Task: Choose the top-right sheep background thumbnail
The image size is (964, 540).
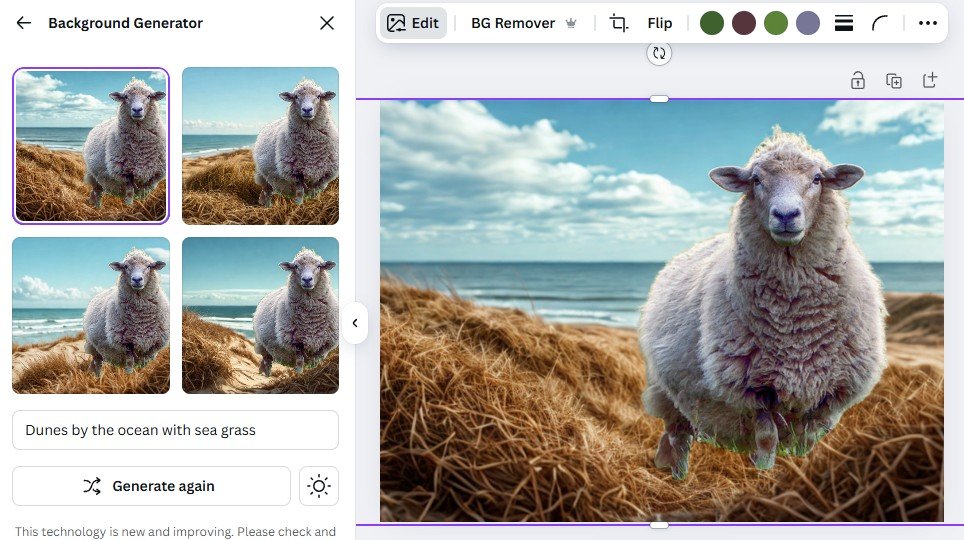Action: coord(260,146)
